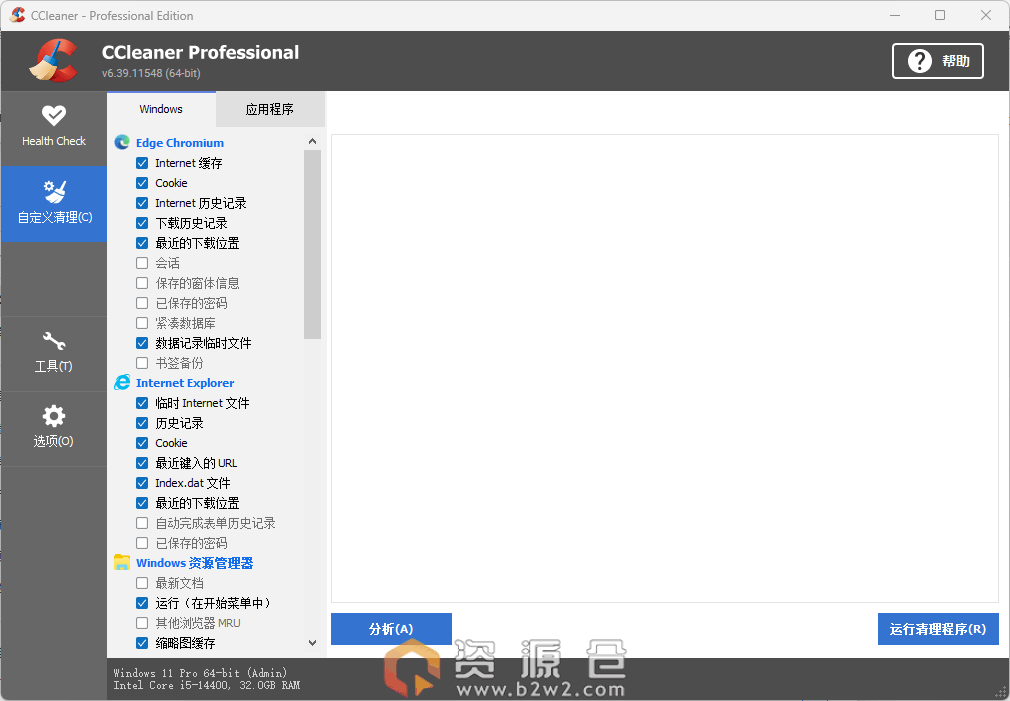This screenshot has width=1010, height=701.
Task: Collapse the Windows 资源管理器 section
Action: pyautogui.click(x=194, y=563)
